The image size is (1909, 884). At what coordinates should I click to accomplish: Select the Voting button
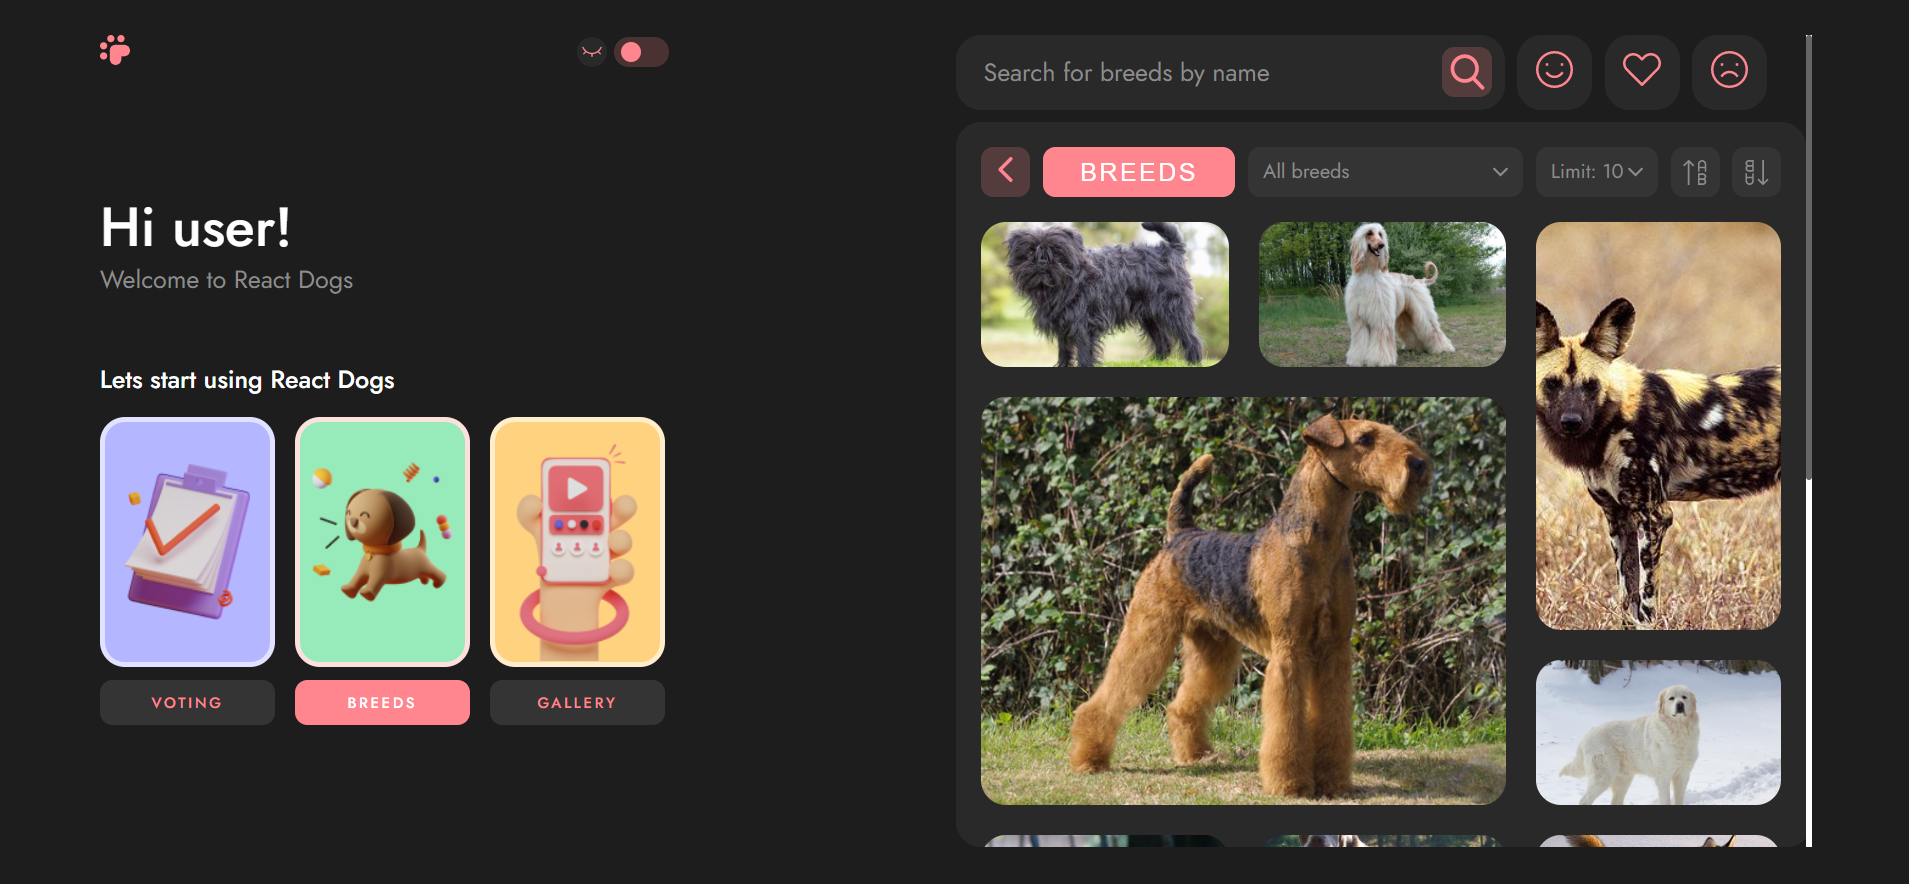tap(187, 702)
